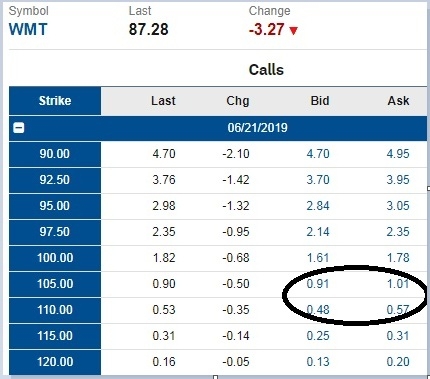
Task: Open the WMT symbol link
Action: coord(28,29)
